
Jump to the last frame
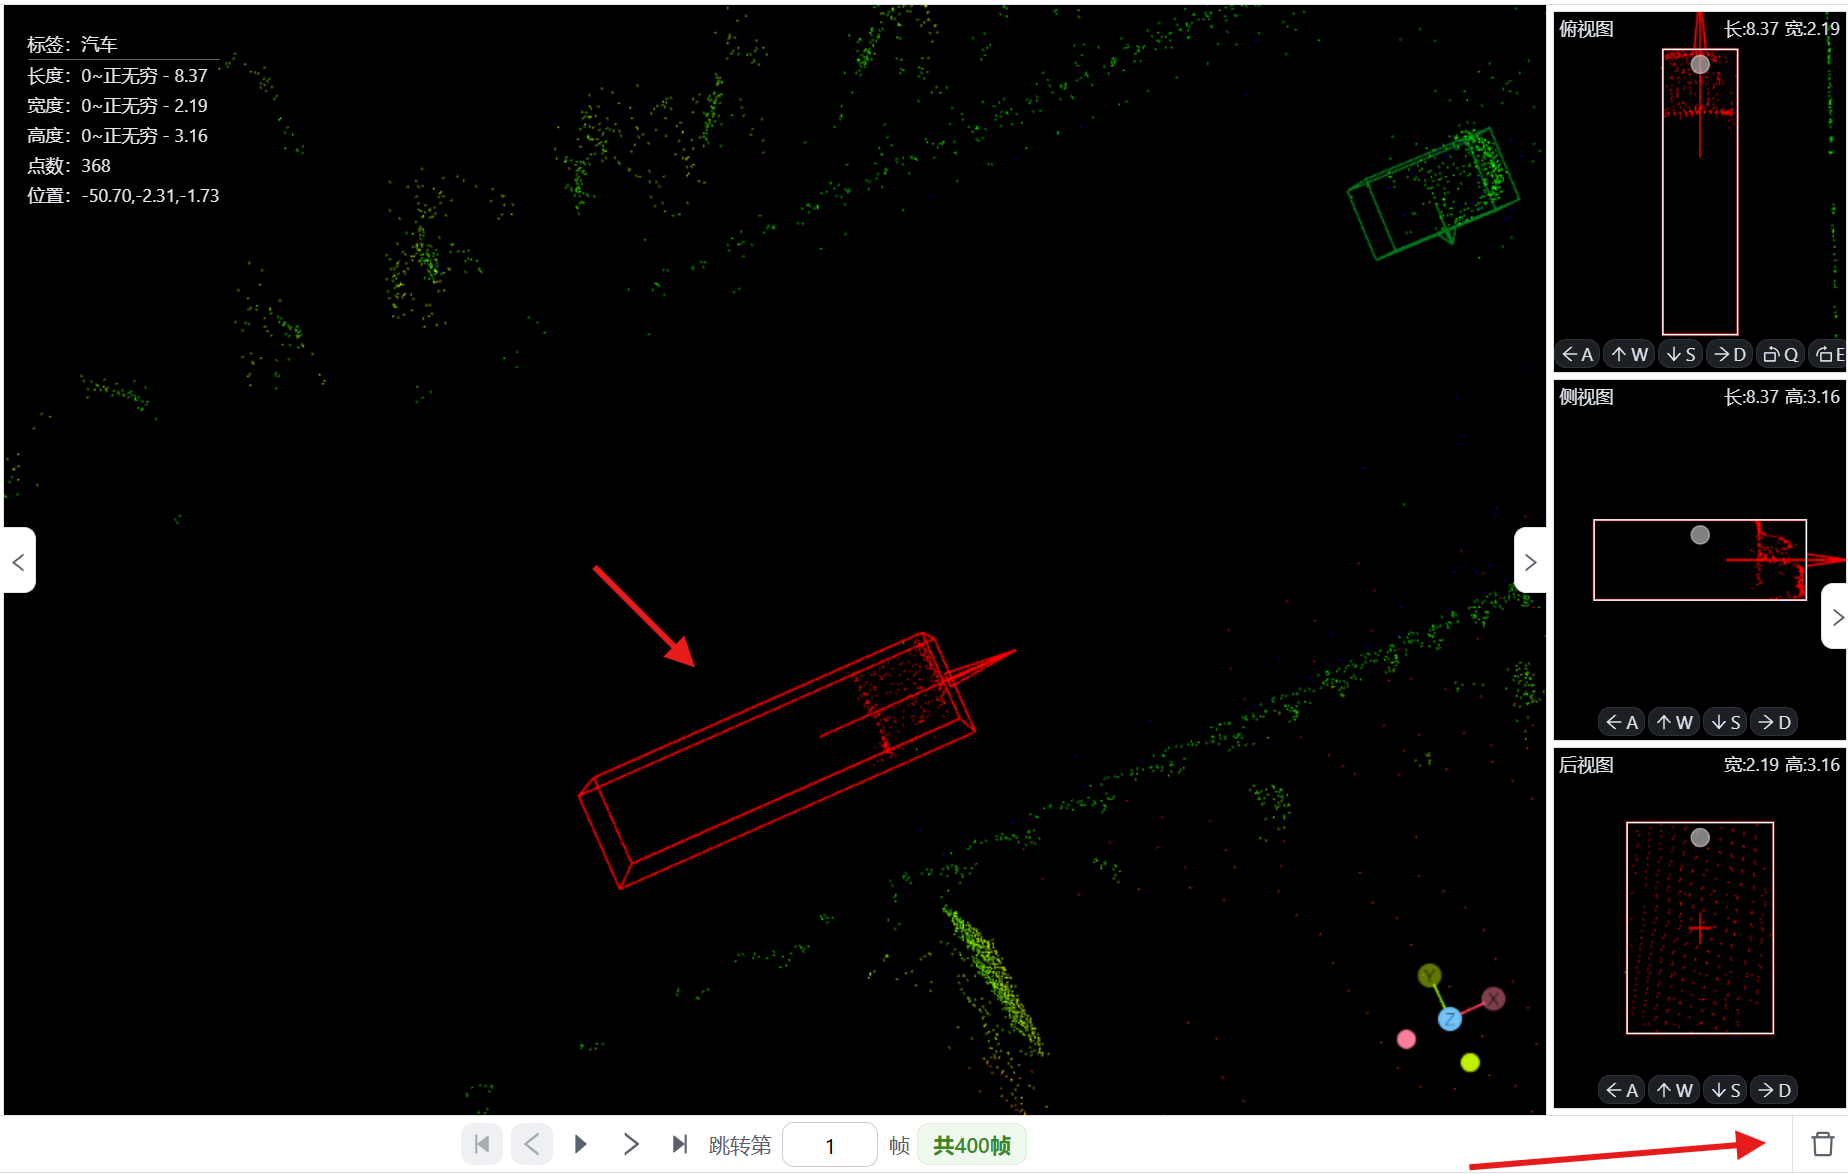[680, 1144]
